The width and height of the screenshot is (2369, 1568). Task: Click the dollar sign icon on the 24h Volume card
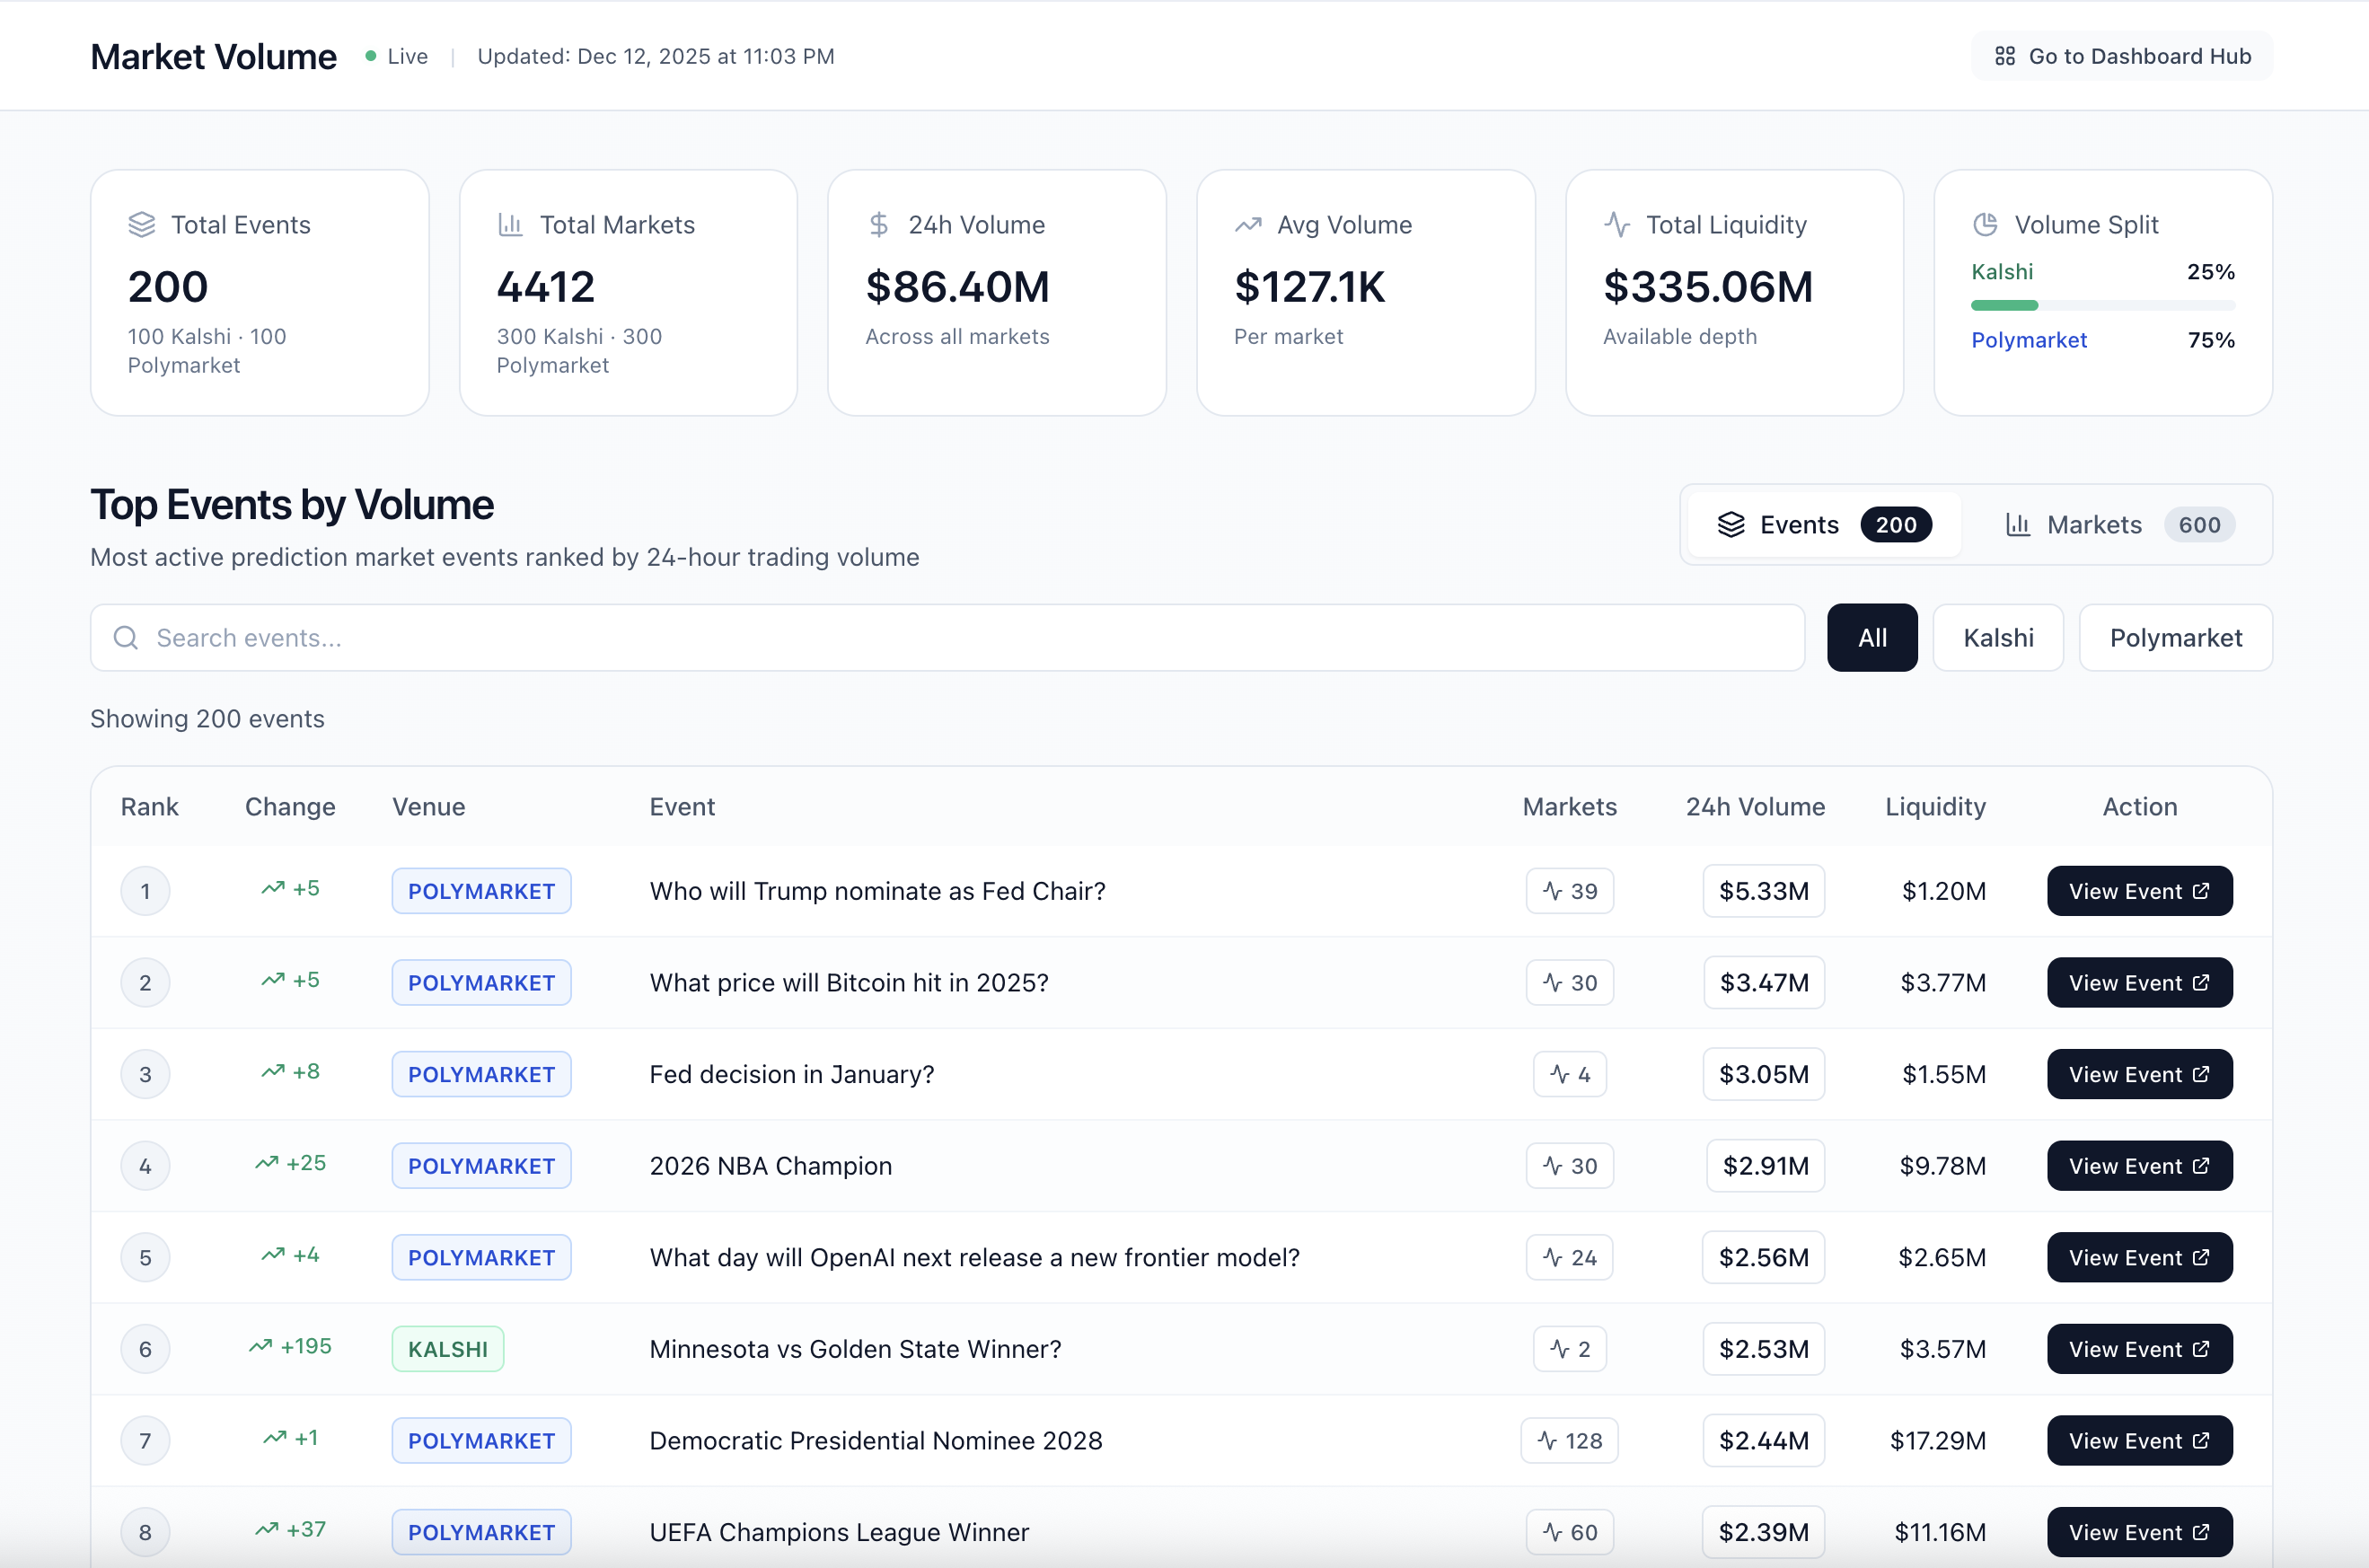pos(879,224)
